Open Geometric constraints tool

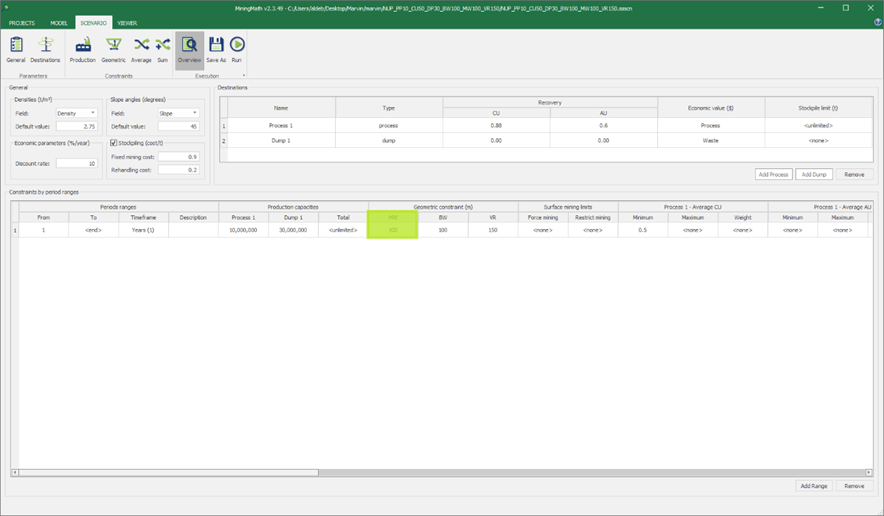[113, 49]
